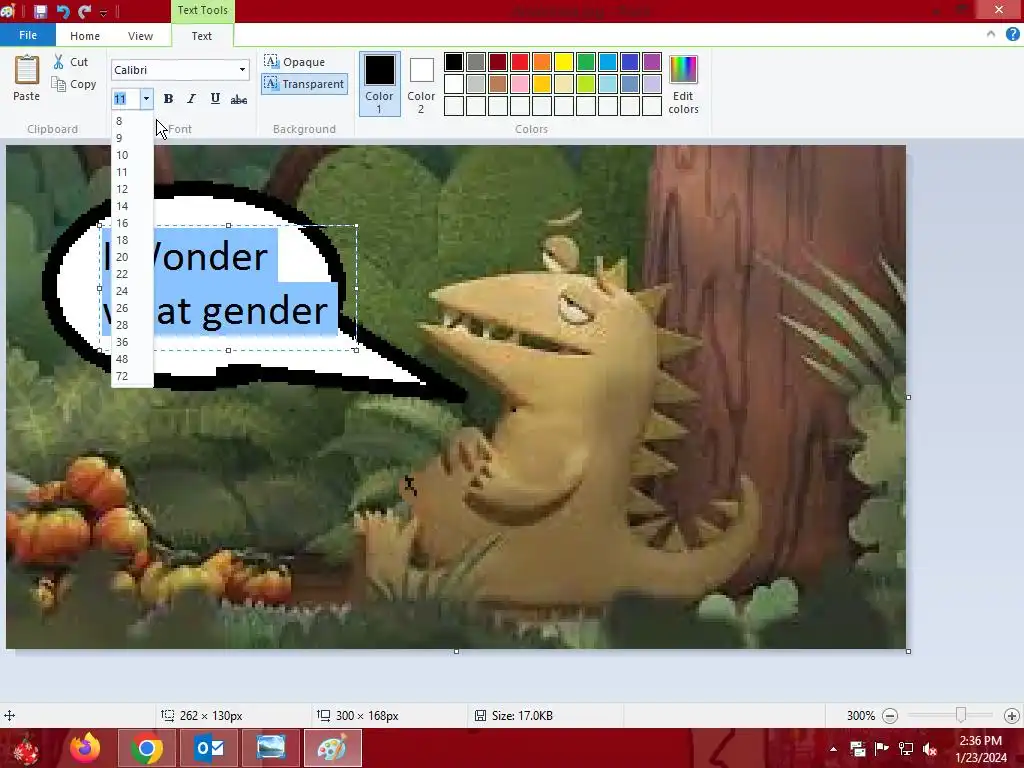1024x768 pixels.
Task: Select Color 1 foreground button
Action: (x=379, y=84)
